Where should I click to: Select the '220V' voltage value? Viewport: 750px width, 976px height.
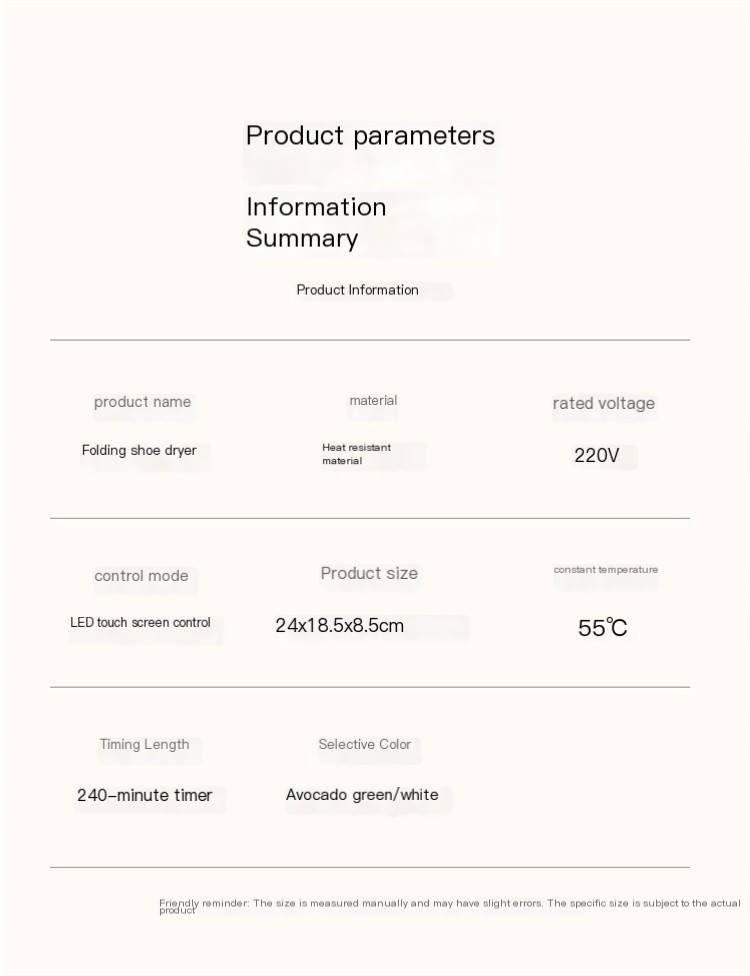597,456
